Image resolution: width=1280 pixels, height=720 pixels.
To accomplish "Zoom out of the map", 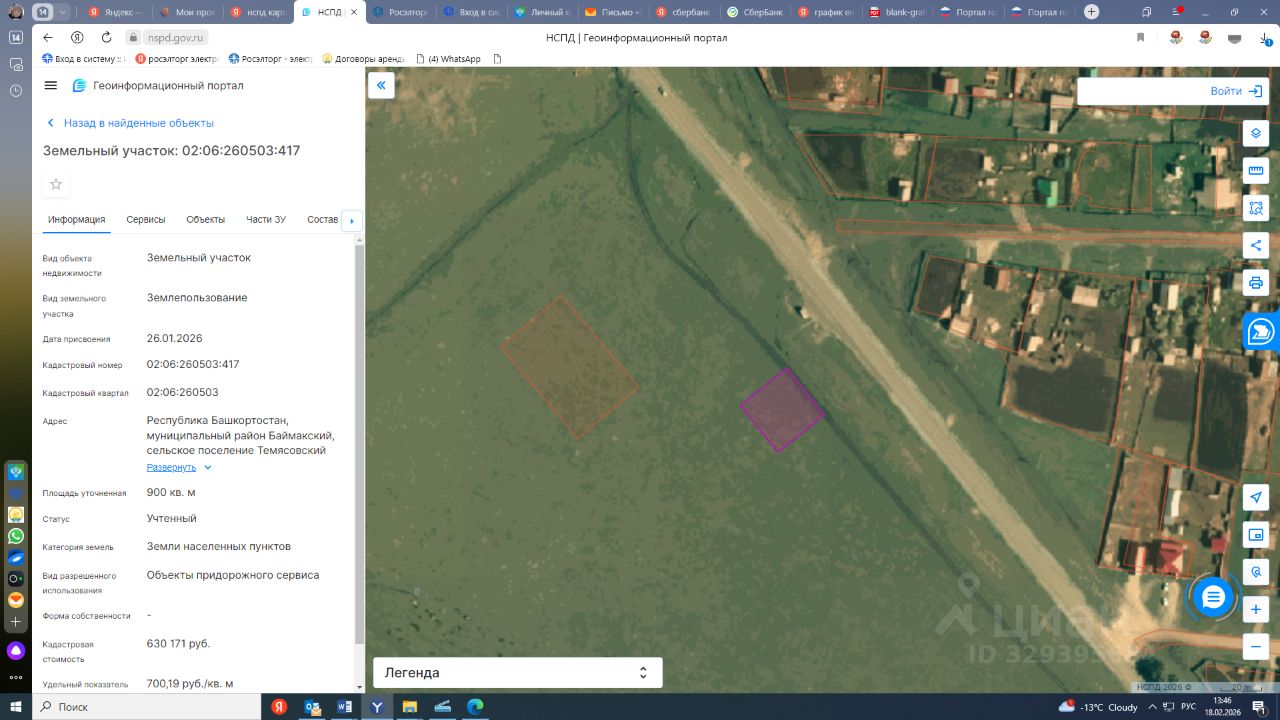I will (x=1256, y=647).
